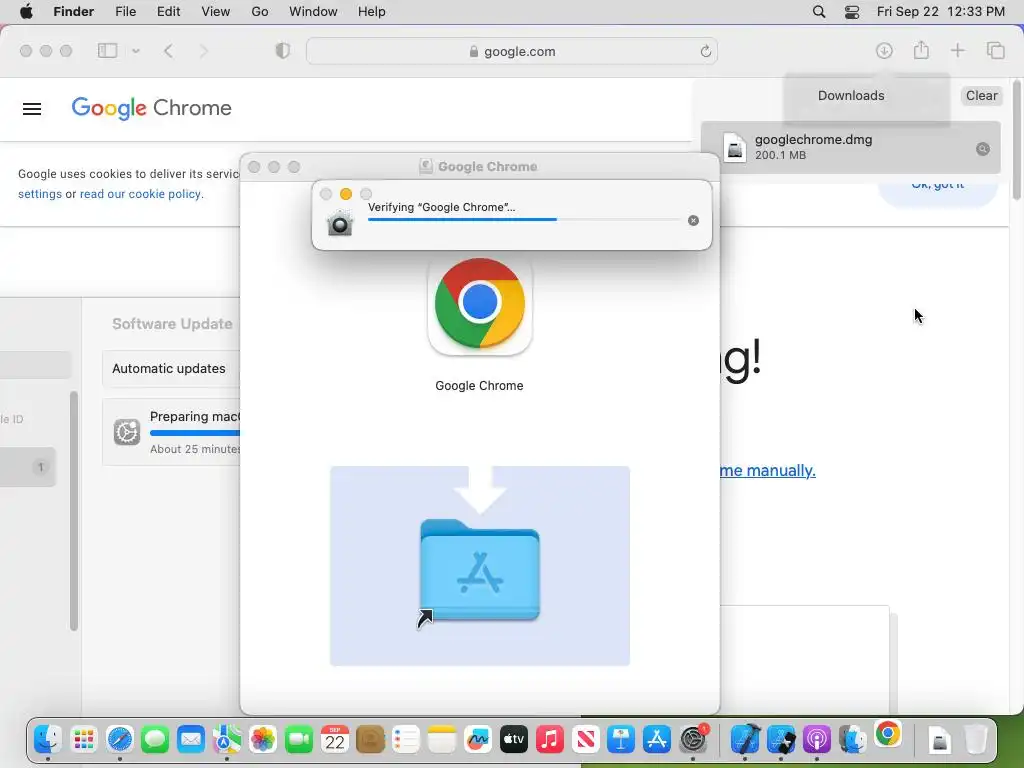
Task: Click the date and time in menu bar
Action: [940, 12]
